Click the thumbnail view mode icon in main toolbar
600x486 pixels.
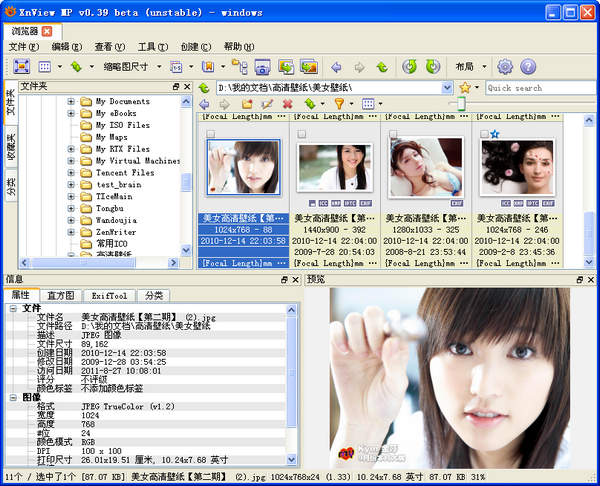[x=45, y=67]
